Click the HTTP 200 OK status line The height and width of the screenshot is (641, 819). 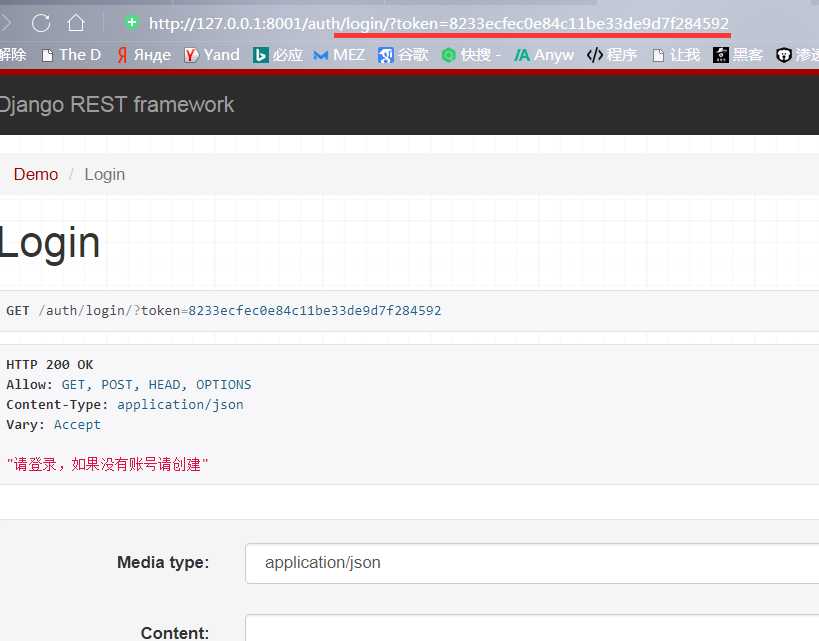click(50, 364)
